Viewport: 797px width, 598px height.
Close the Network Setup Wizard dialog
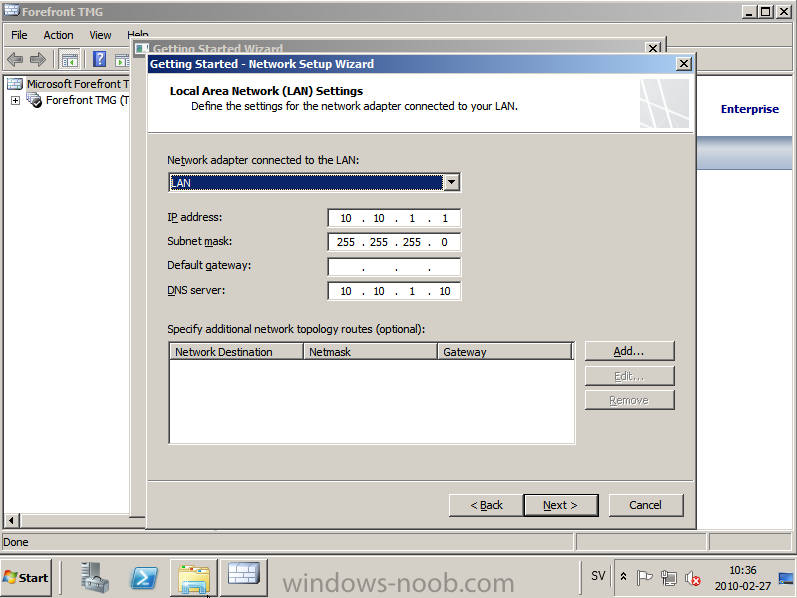[x=684, y=64]
